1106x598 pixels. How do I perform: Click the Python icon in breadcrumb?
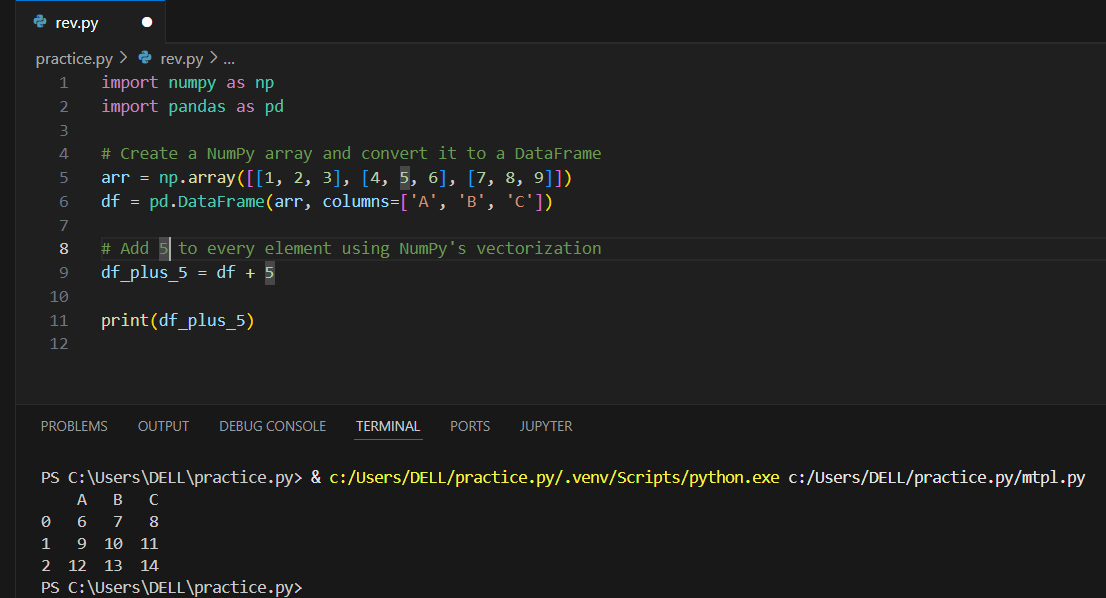[145, 58]
